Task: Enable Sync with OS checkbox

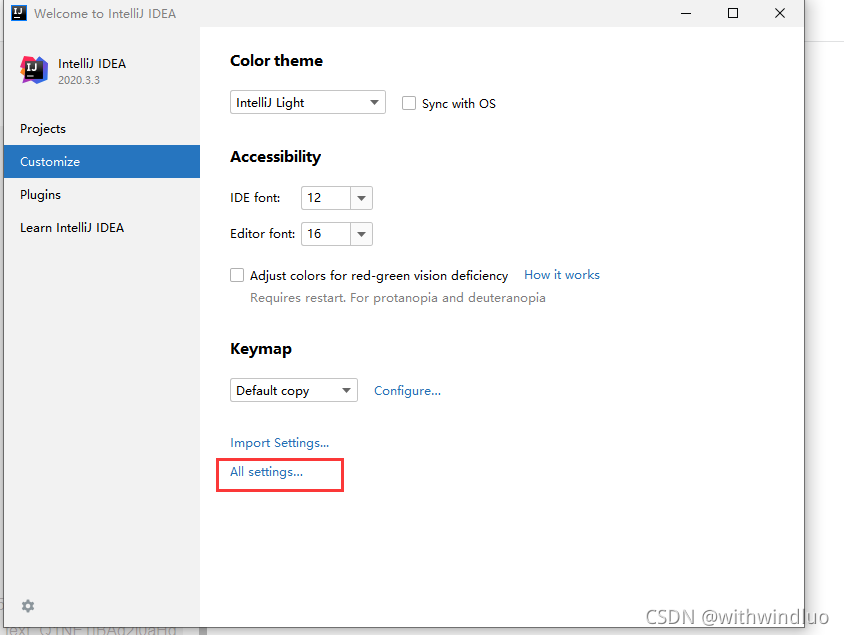Action: click(409, 103)
